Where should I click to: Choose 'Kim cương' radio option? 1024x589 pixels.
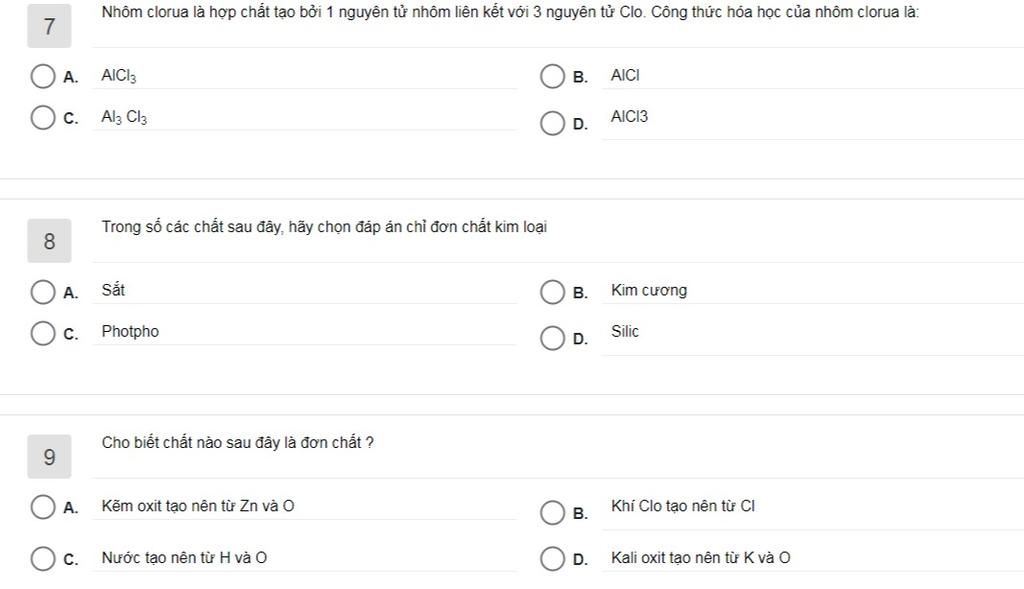553,292
